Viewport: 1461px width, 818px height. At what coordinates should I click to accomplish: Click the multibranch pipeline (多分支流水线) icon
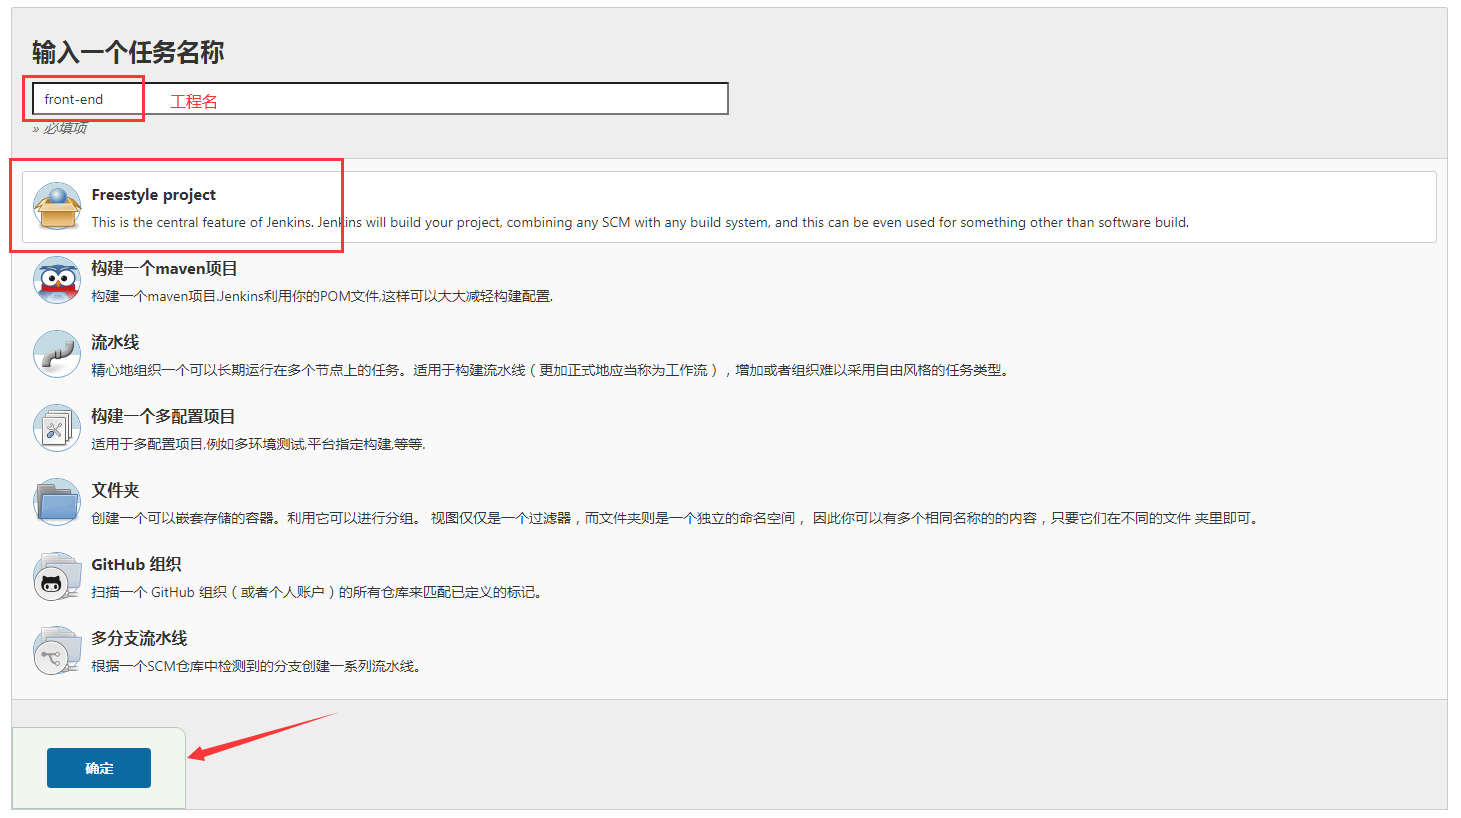click(x=57, y=651)
